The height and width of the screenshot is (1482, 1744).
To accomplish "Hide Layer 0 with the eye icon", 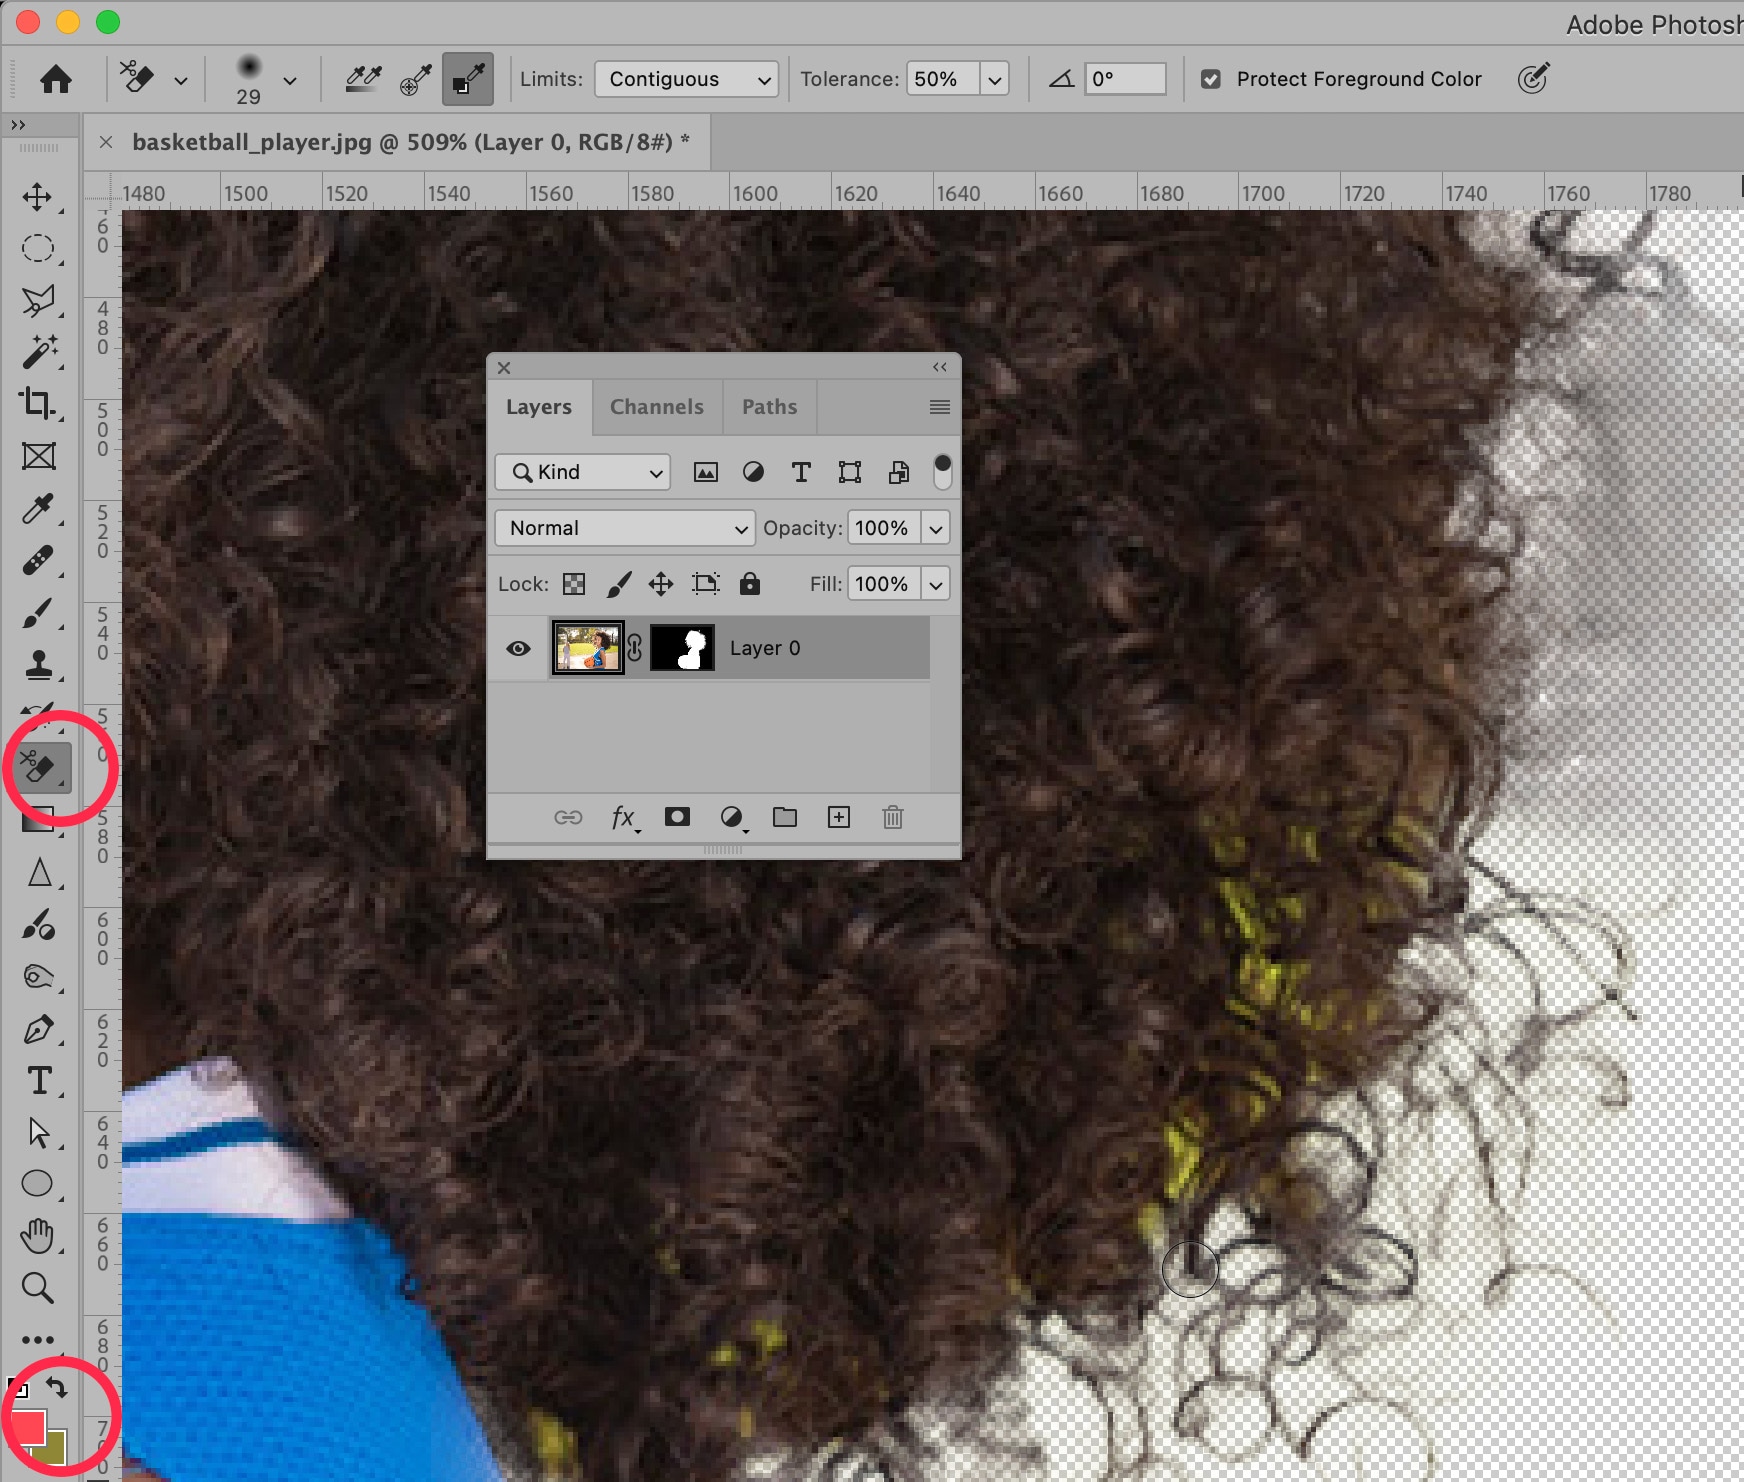I will click(x=518, y=649).
